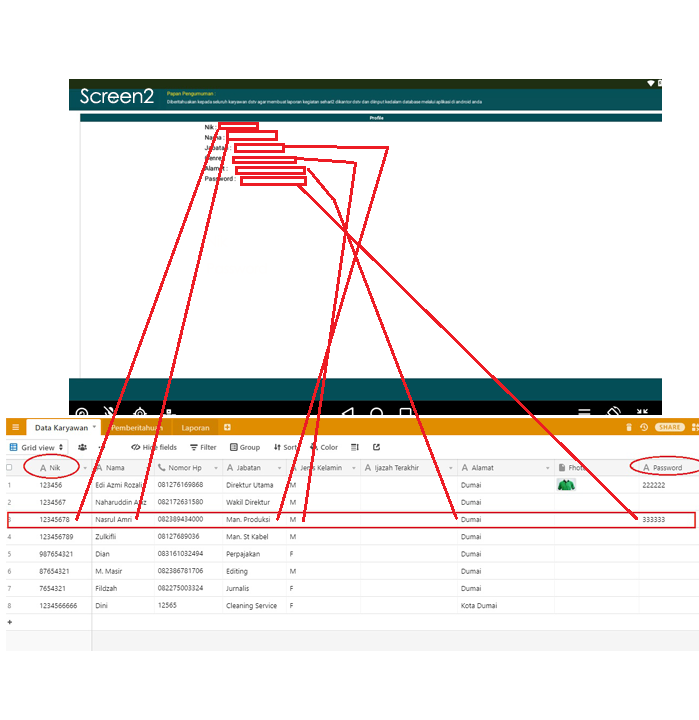Click the Nomor Hp phone field icon

point(161,467)
